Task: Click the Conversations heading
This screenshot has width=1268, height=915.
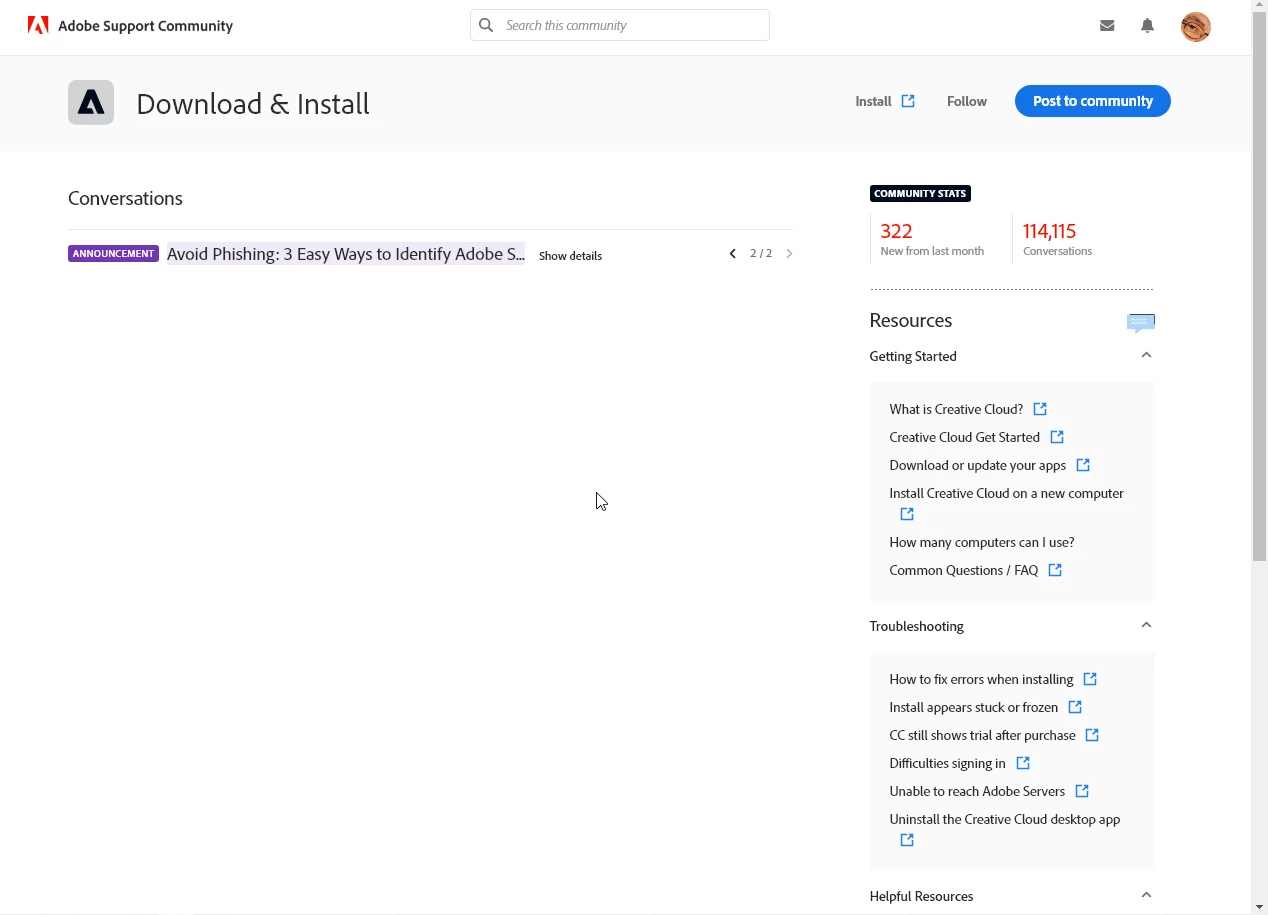Action: pos(125,198)
